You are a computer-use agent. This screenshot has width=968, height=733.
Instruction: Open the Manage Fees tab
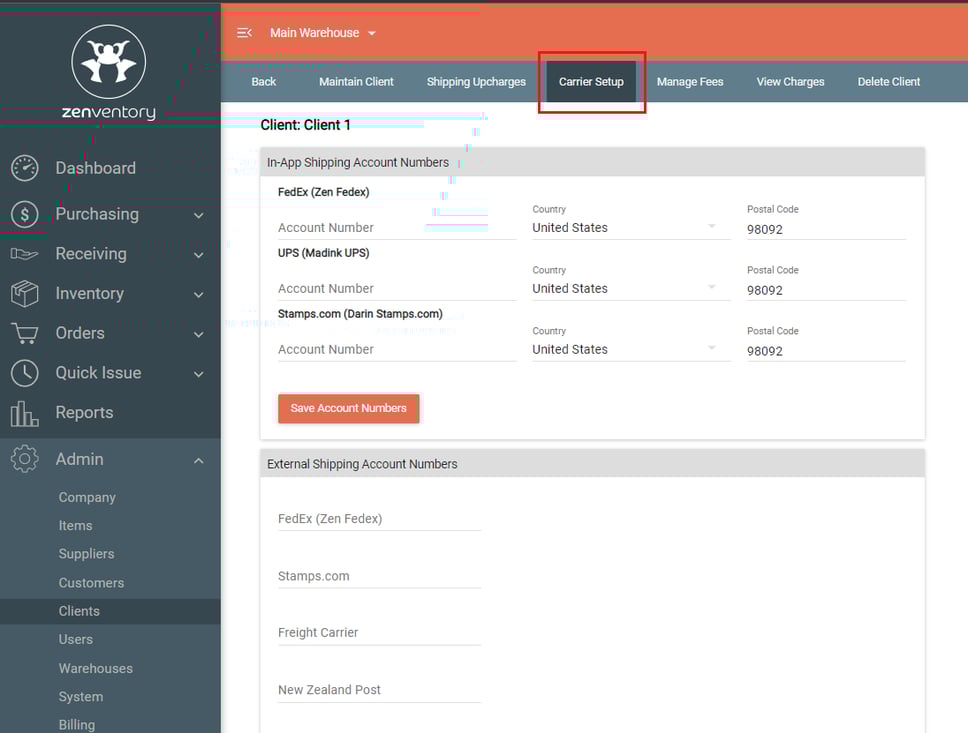(x=690, y=82)
